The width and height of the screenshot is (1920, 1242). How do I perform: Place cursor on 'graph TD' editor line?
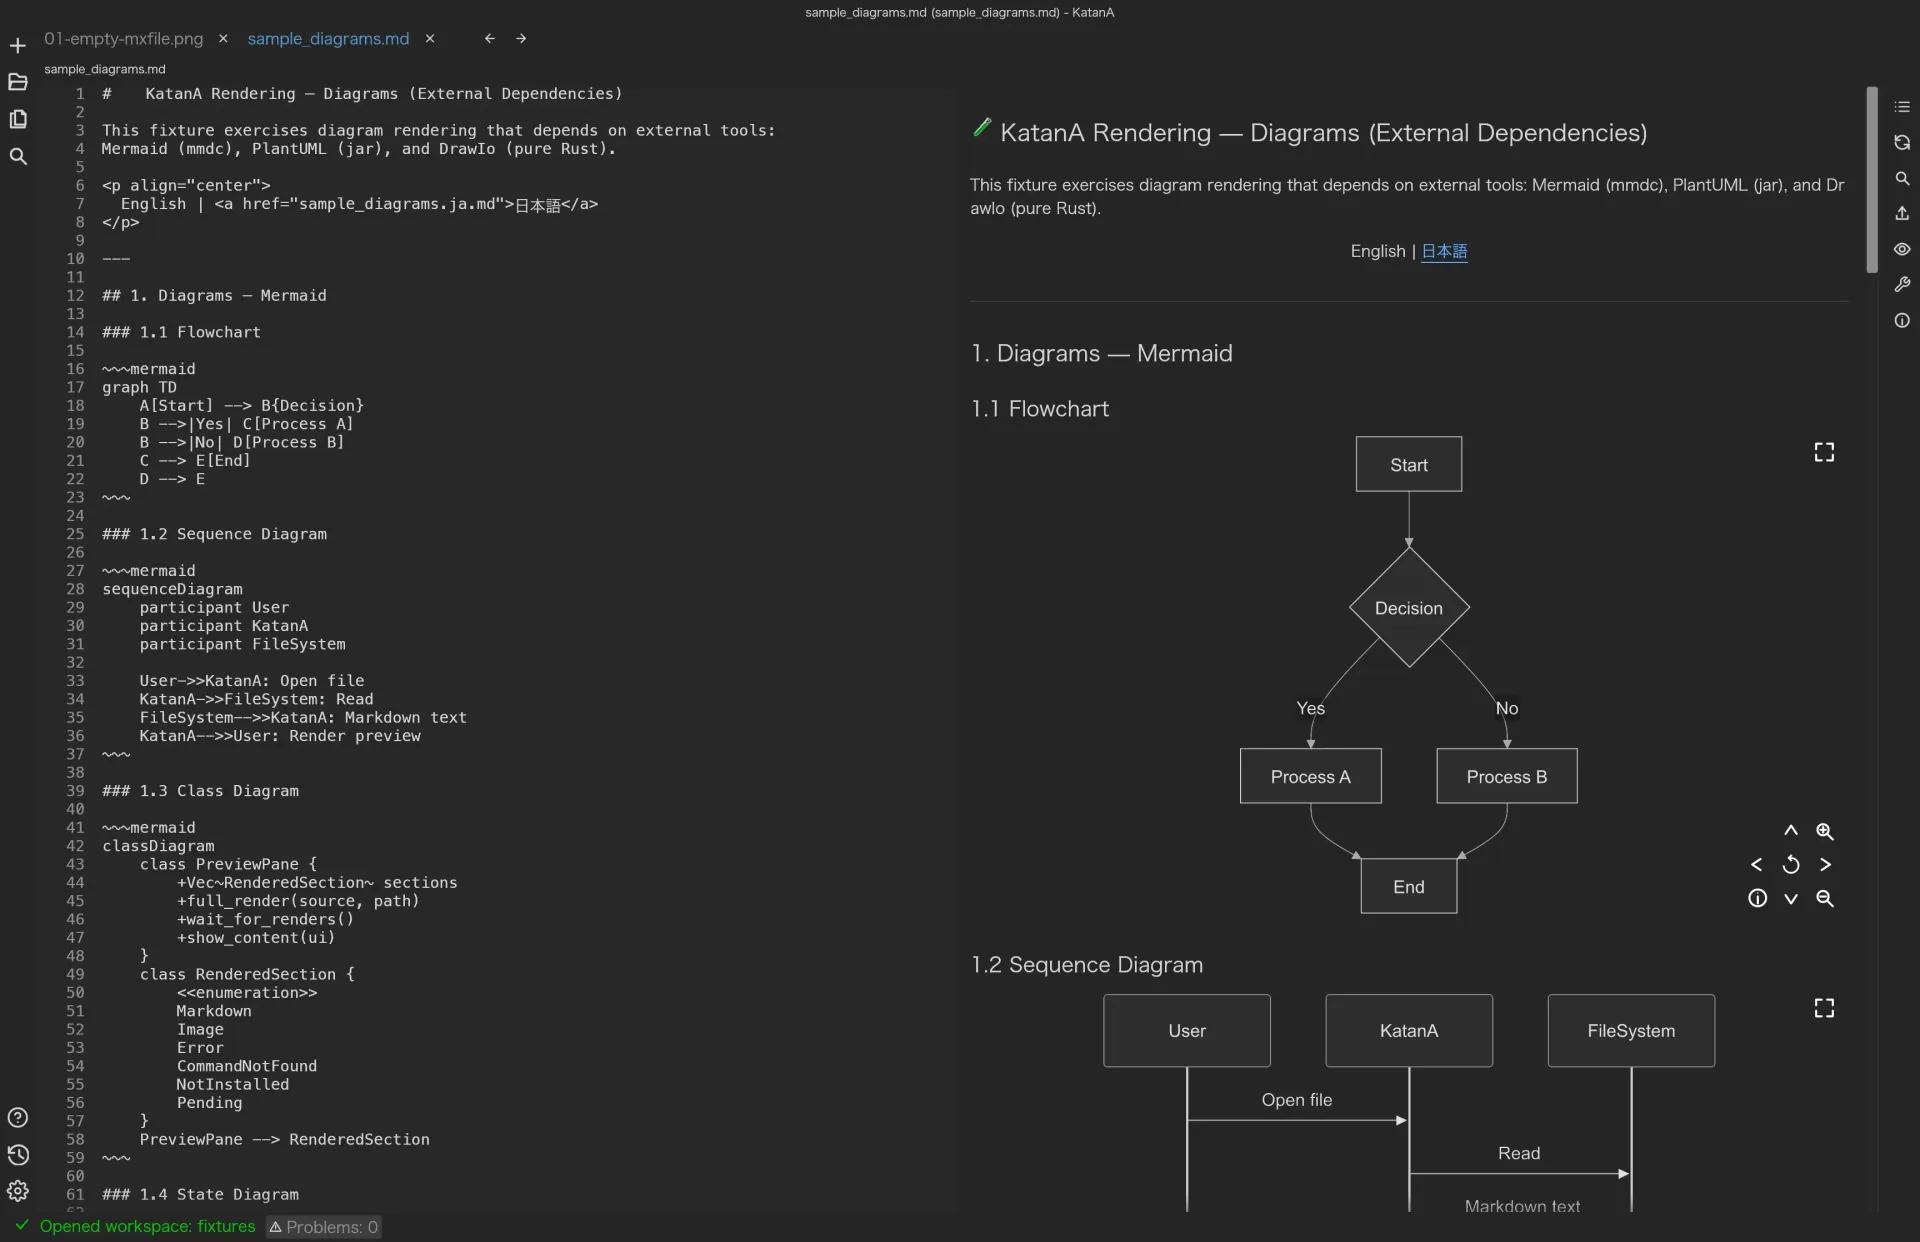coord(139,387)
